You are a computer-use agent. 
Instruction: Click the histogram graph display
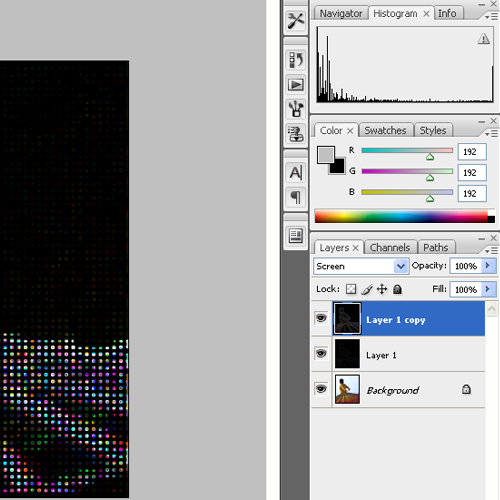(x=405, y=64)
